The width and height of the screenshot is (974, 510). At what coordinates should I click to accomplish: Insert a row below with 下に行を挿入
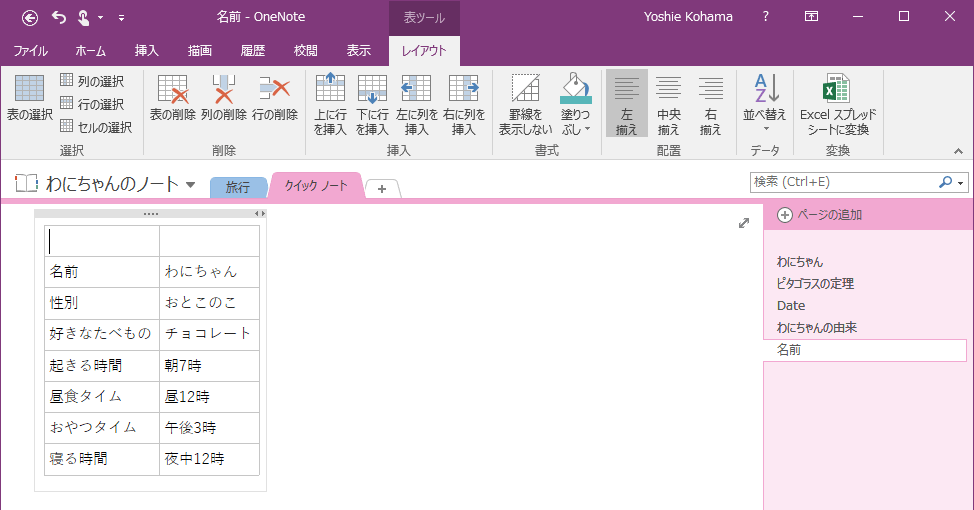(373, 104)
